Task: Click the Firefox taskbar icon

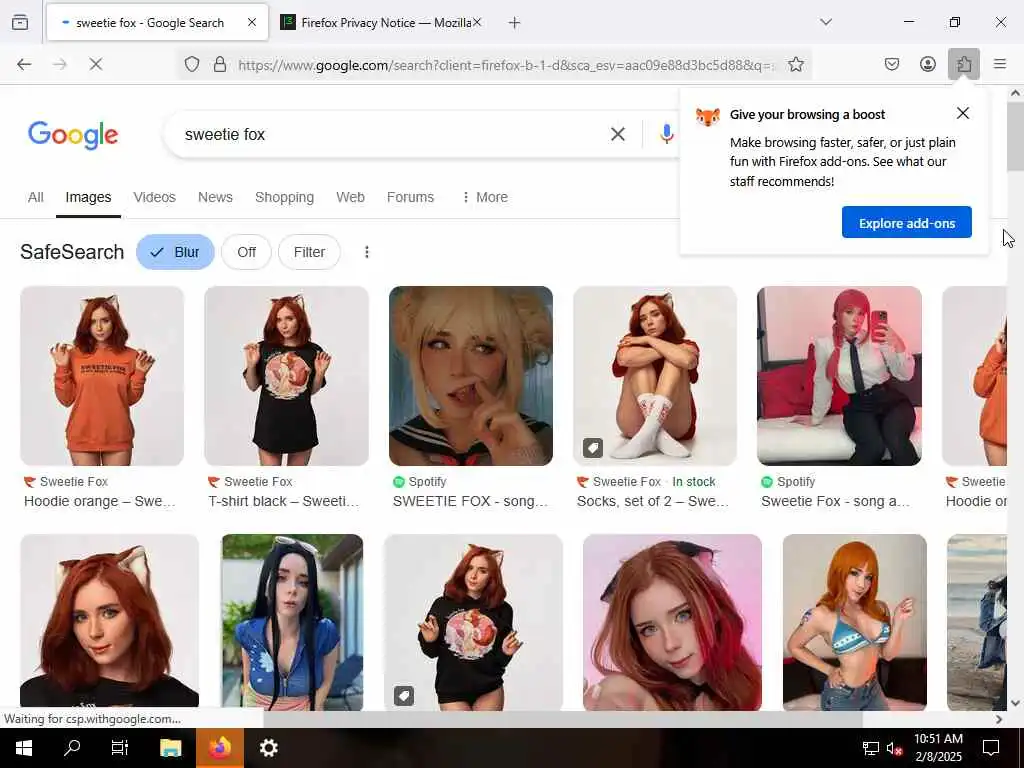Action: 219,748
